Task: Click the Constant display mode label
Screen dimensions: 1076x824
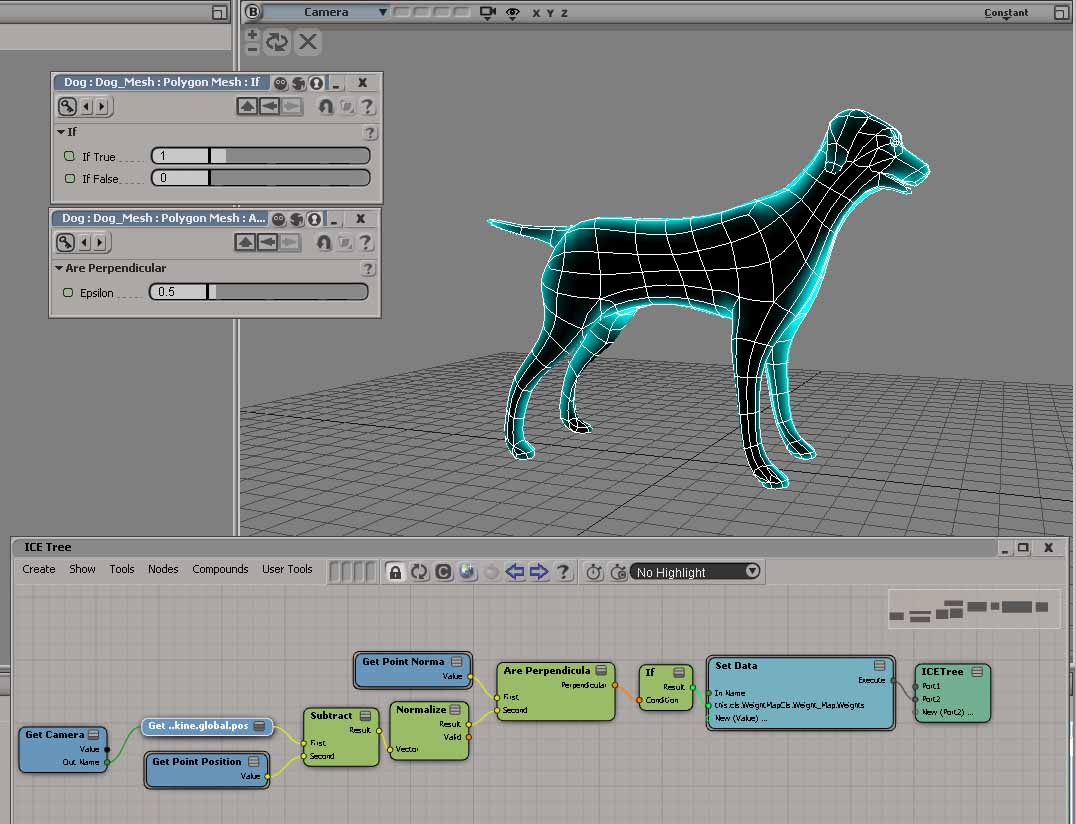Action: [1005, 13]
